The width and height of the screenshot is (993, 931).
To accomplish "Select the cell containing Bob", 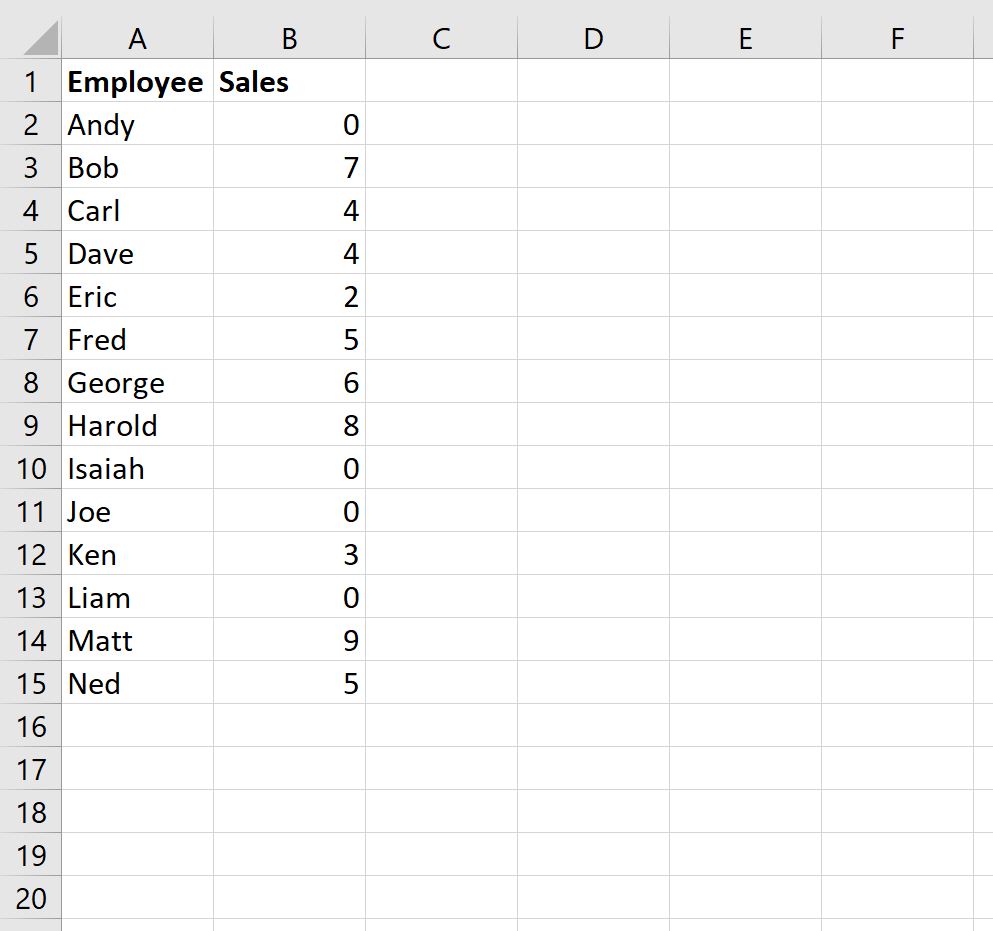I will pyautogui.click(x=137, y=168).
